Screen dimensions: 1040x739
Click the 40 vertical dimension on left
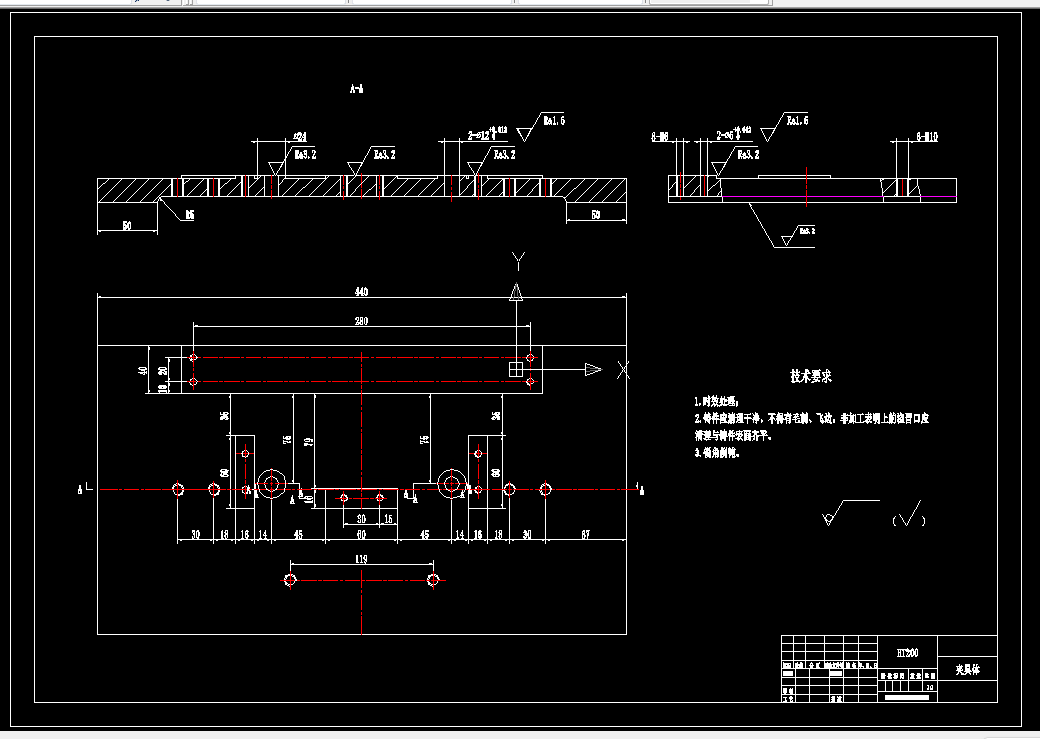click(142, 370)
